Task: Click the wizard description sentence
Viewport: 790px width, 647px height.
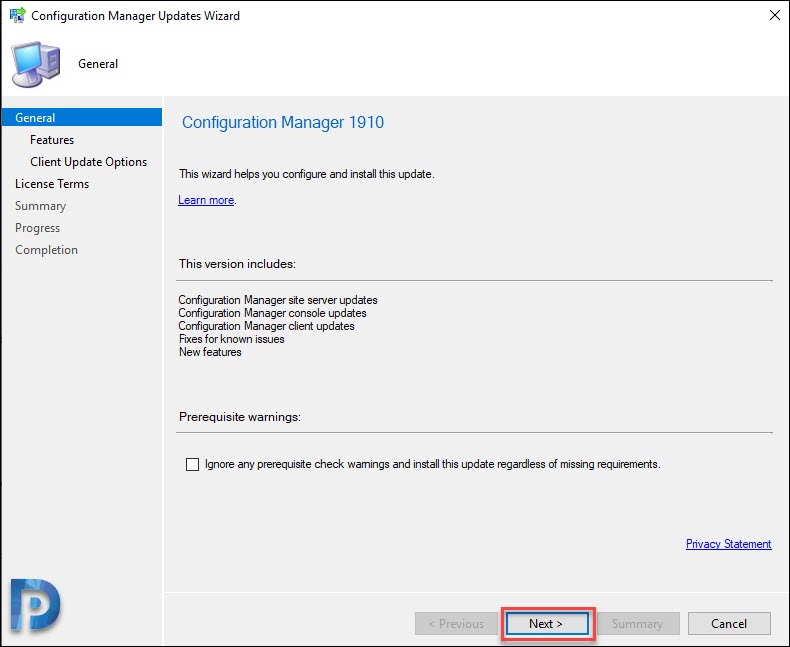Action: 307,174
